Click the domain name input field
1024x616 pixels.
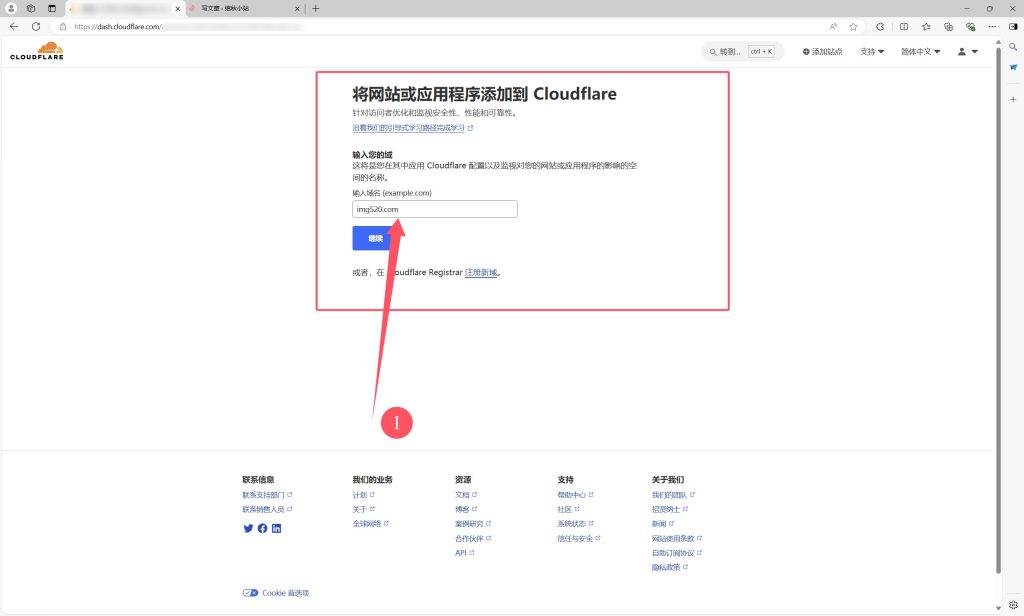[435, 209]
